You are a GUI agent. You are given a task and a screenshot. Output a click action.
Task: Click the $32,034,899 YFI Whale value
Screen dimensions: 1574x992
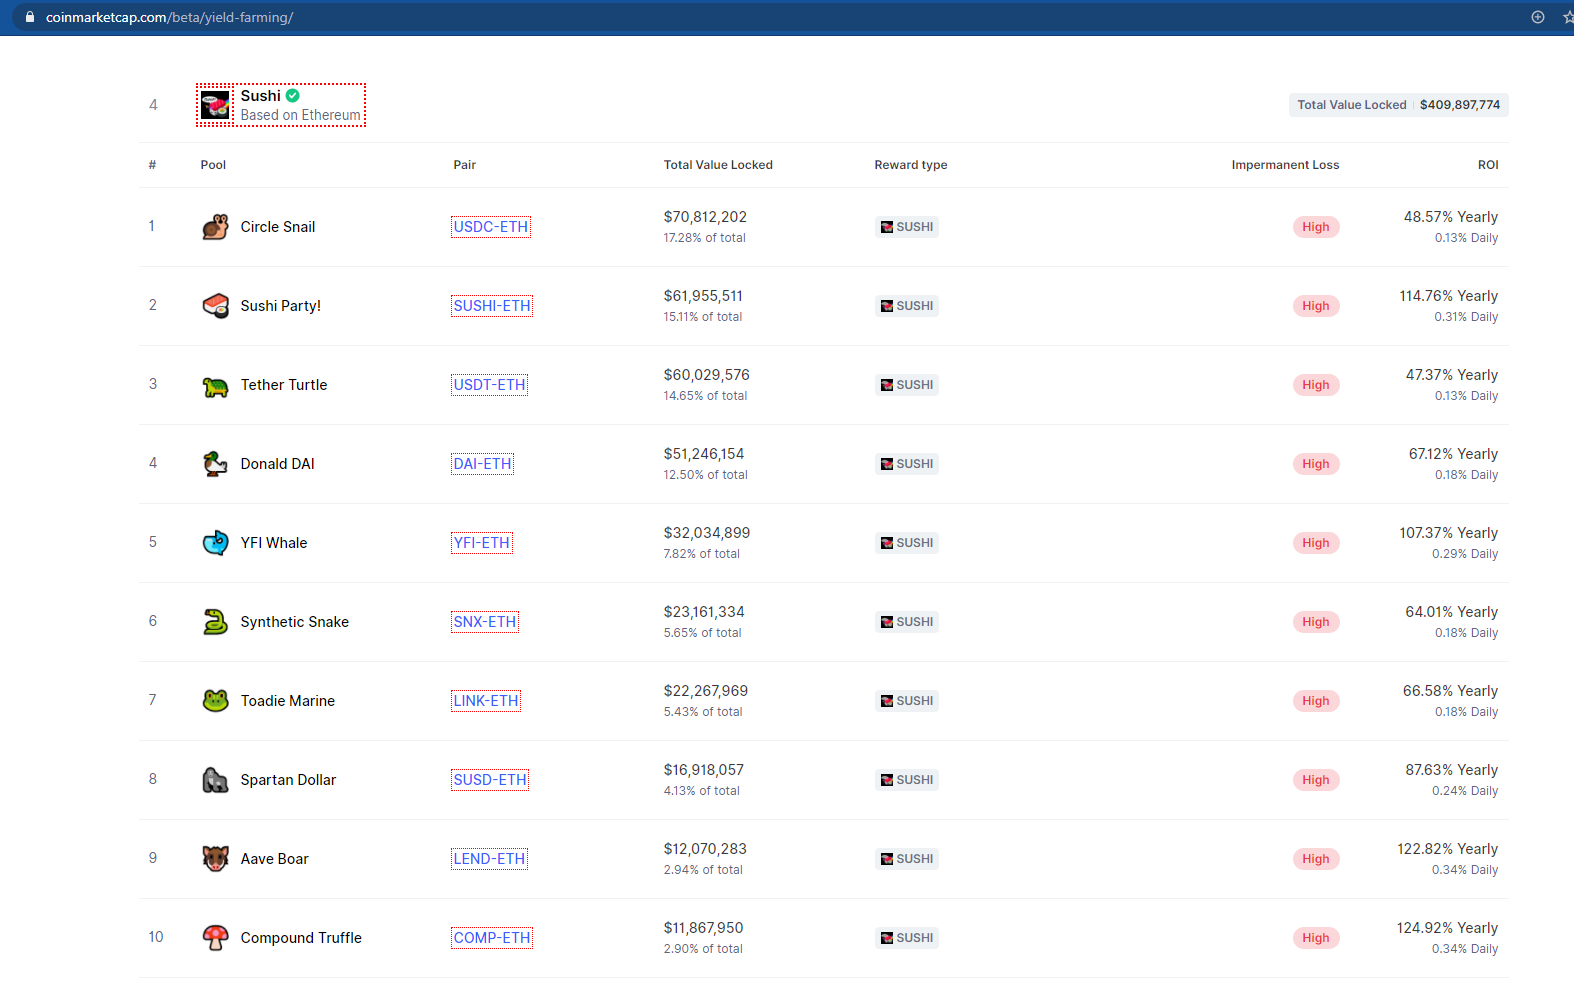[707, 533]
